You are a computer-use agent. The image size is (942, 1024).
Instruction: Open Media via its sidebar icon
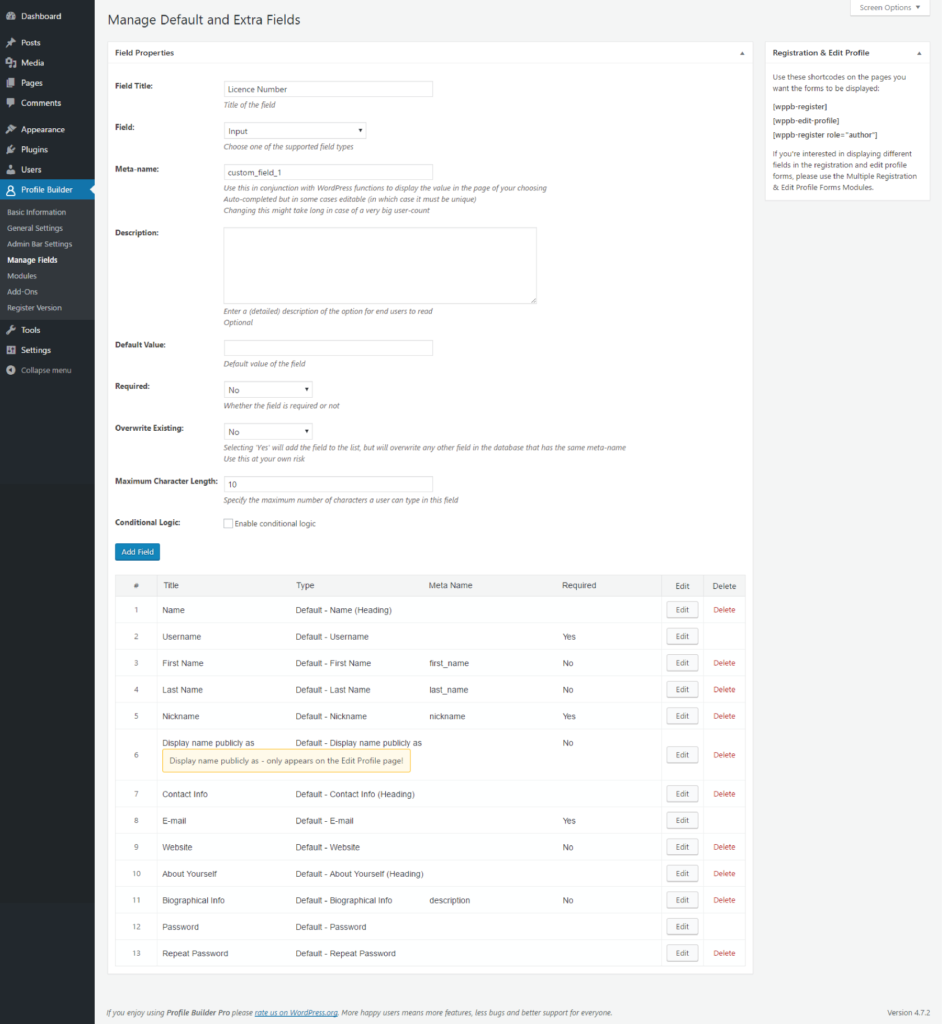coord(10,63)
